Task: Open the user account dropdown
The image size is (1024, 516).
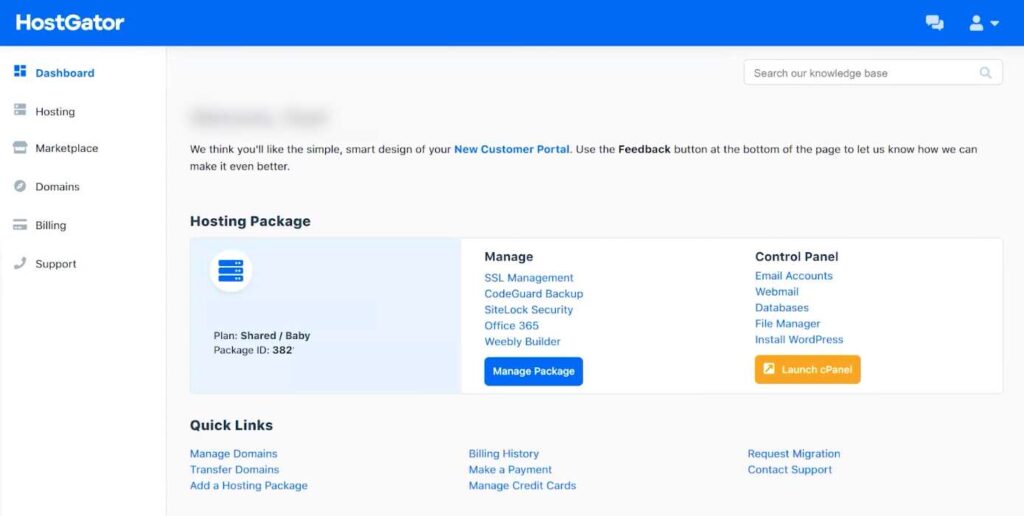Action: tap(984, 23)
